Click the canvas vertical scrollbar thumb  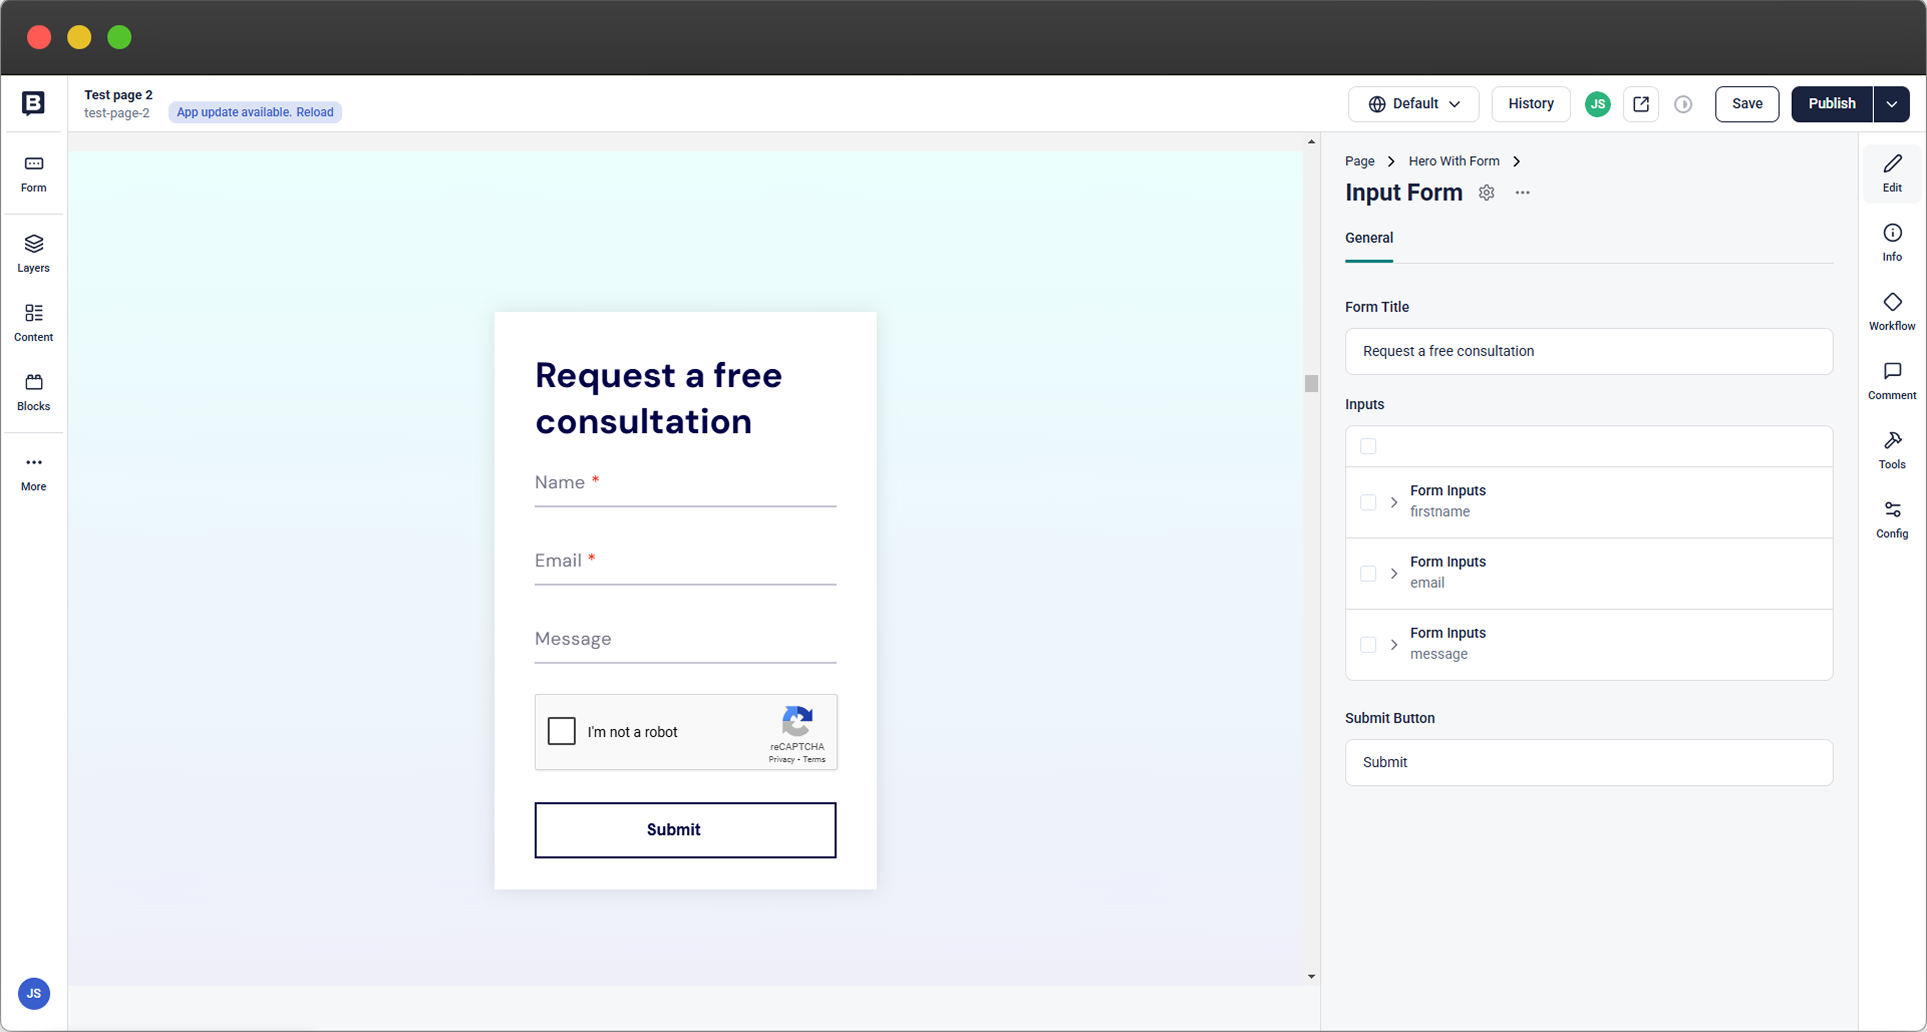[1311, 384]
